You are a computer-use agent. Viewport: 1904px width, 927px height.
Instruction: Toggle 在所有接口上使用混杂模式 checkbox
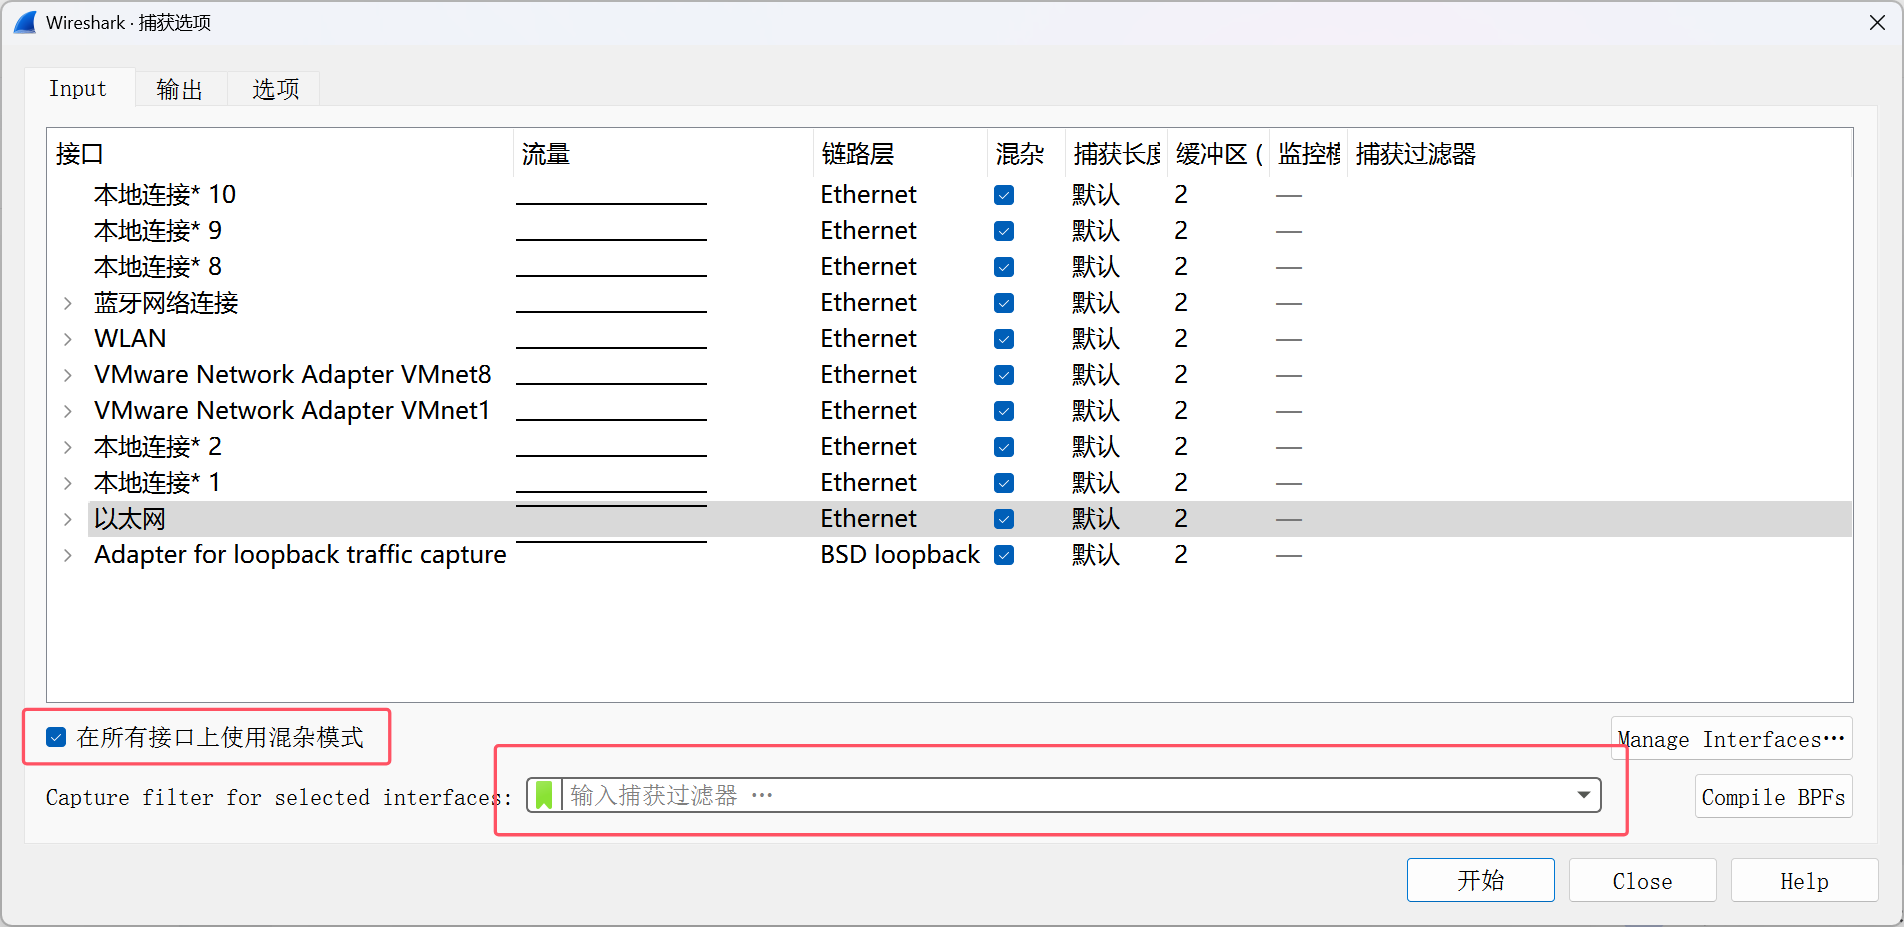(56, 738)
